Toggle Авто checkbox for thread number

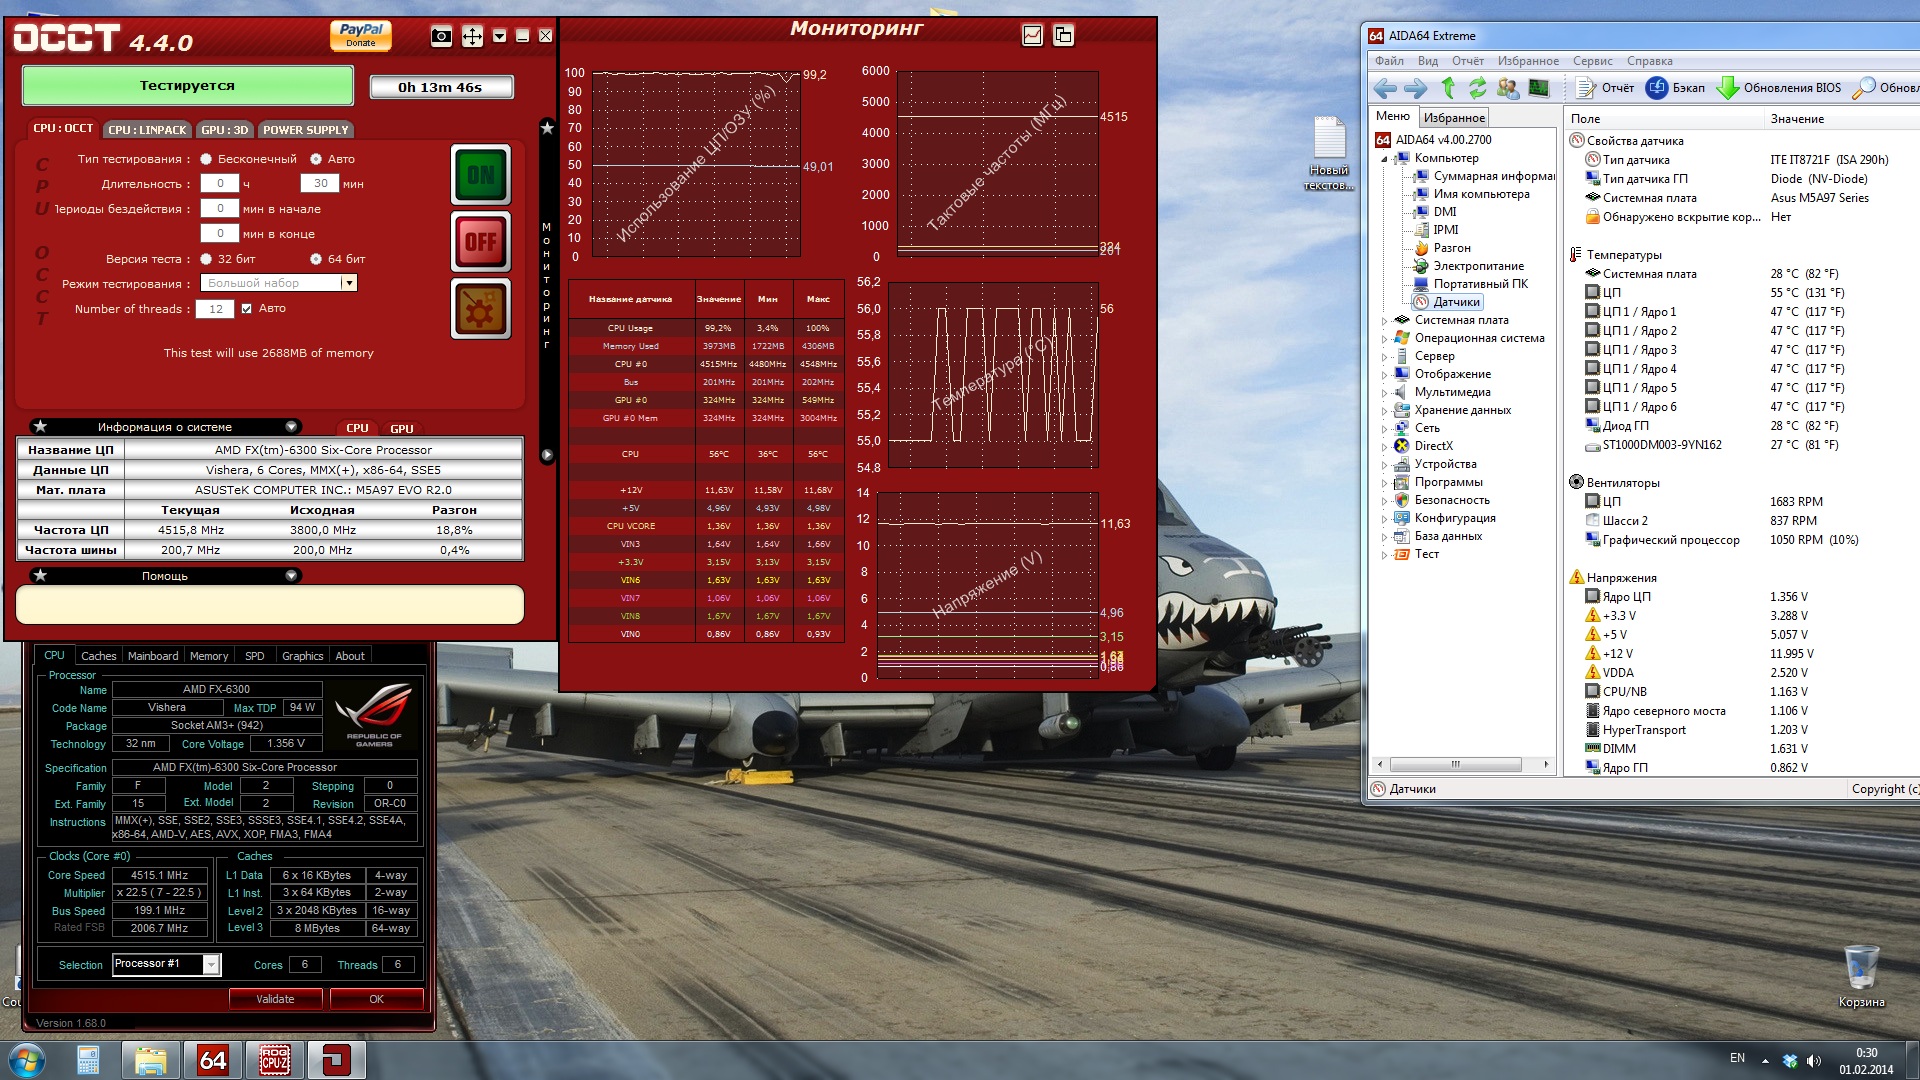tap(247, 309)
